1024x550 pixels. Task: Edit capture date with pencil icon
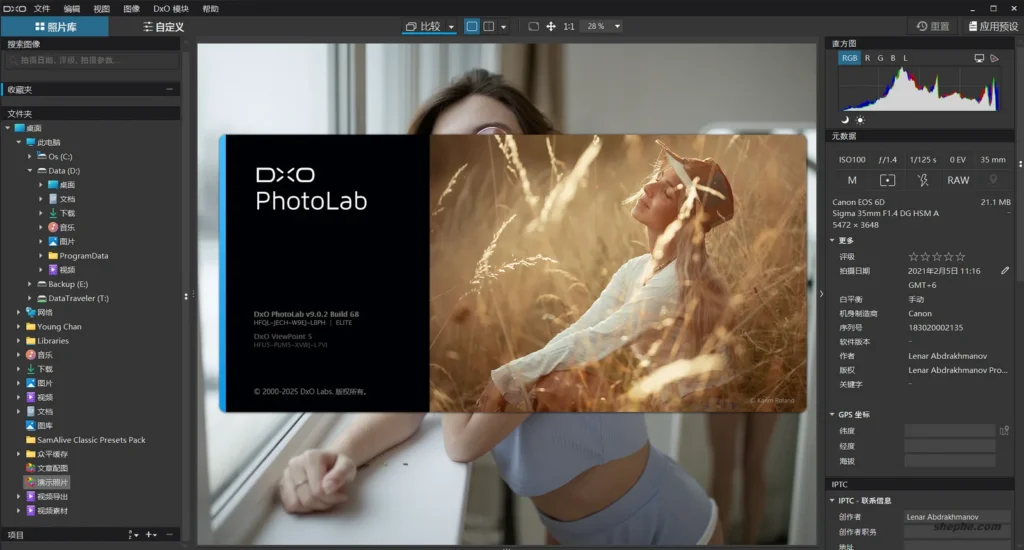click(1005, 270)
